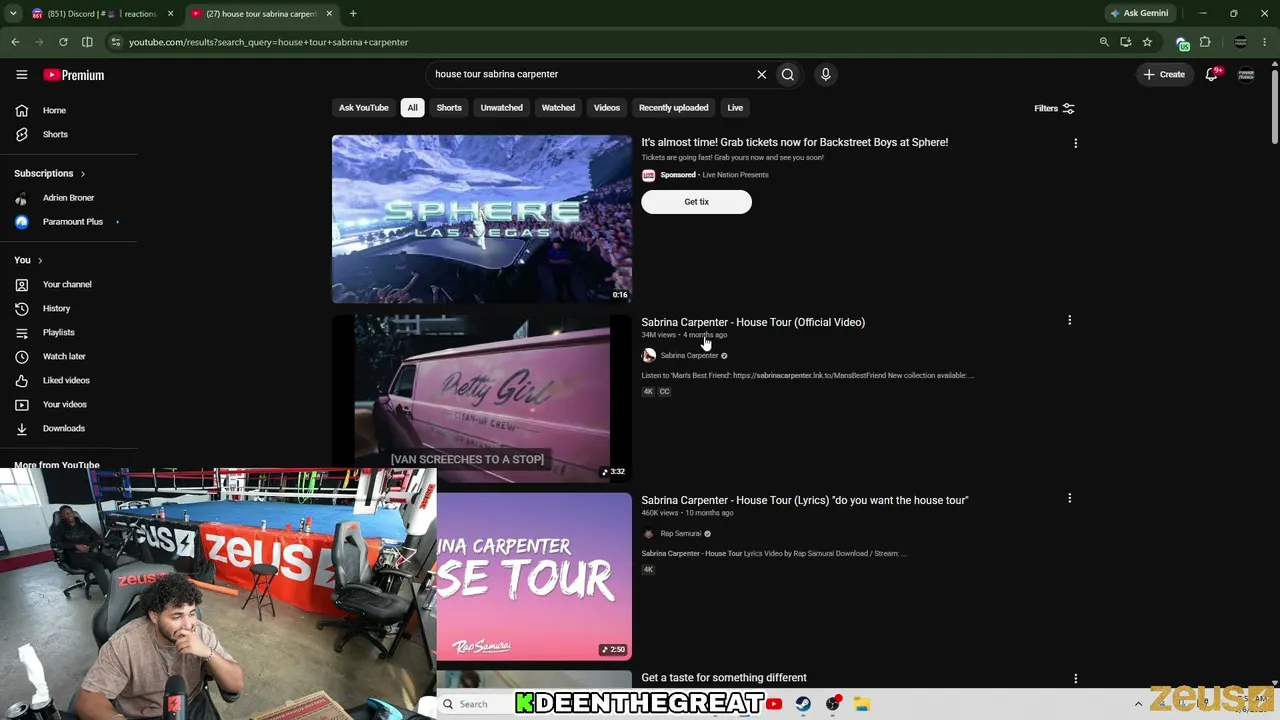This screenshot has height=720, width=1280.
Task: Filter results by Watched
Action: point(558,108)
